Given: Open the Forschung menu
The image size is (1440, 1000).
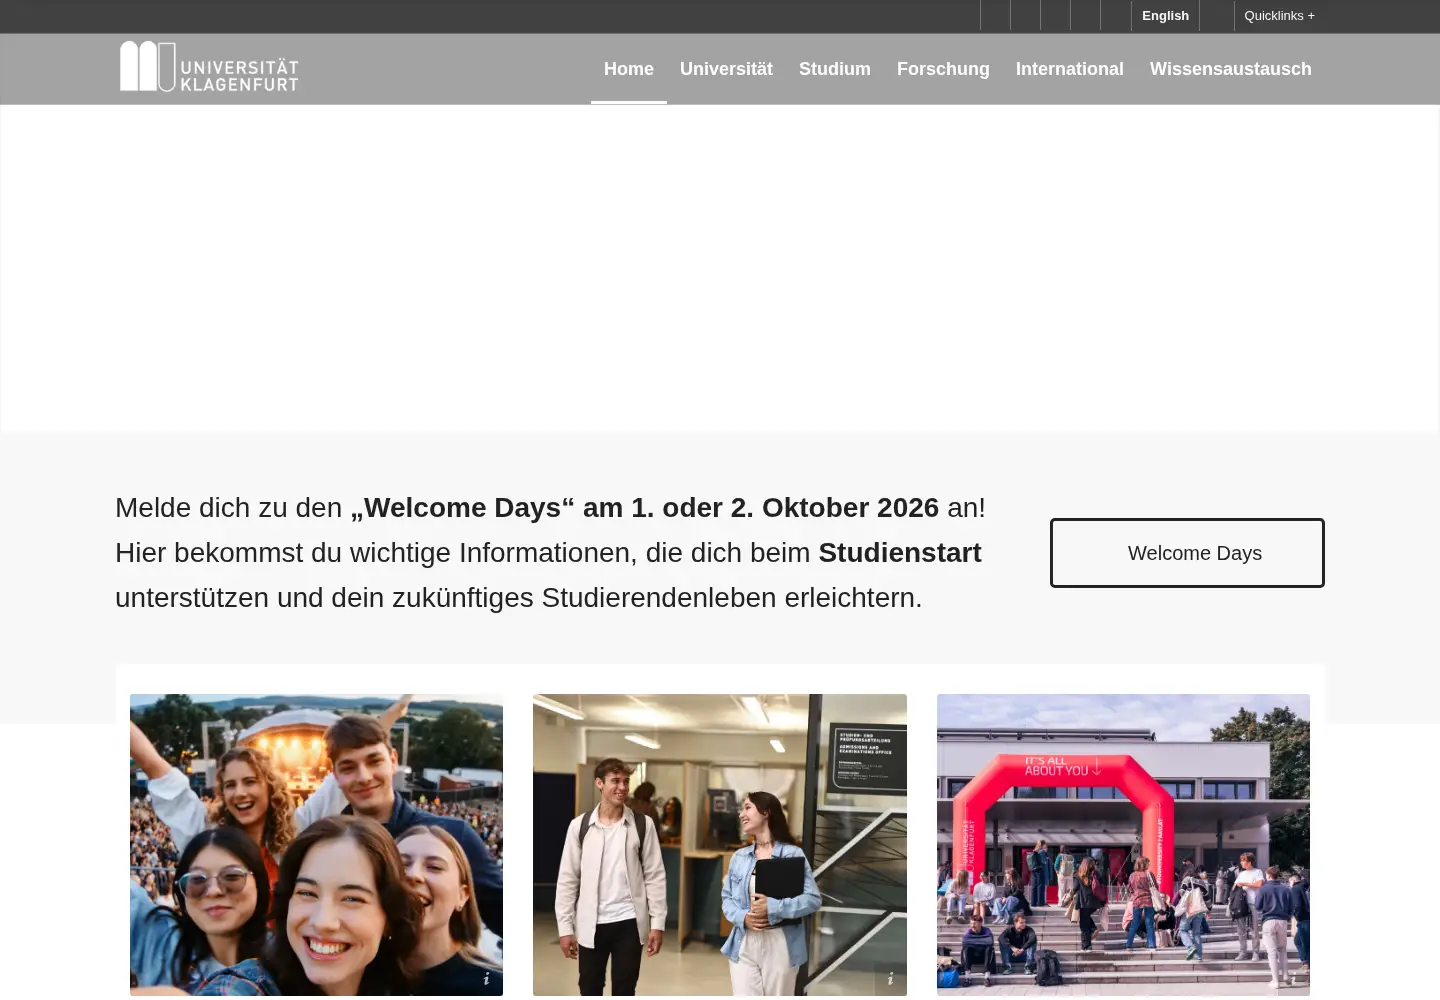Looking at the screenshot, I should pyautogui.click(x=943, y=69).
